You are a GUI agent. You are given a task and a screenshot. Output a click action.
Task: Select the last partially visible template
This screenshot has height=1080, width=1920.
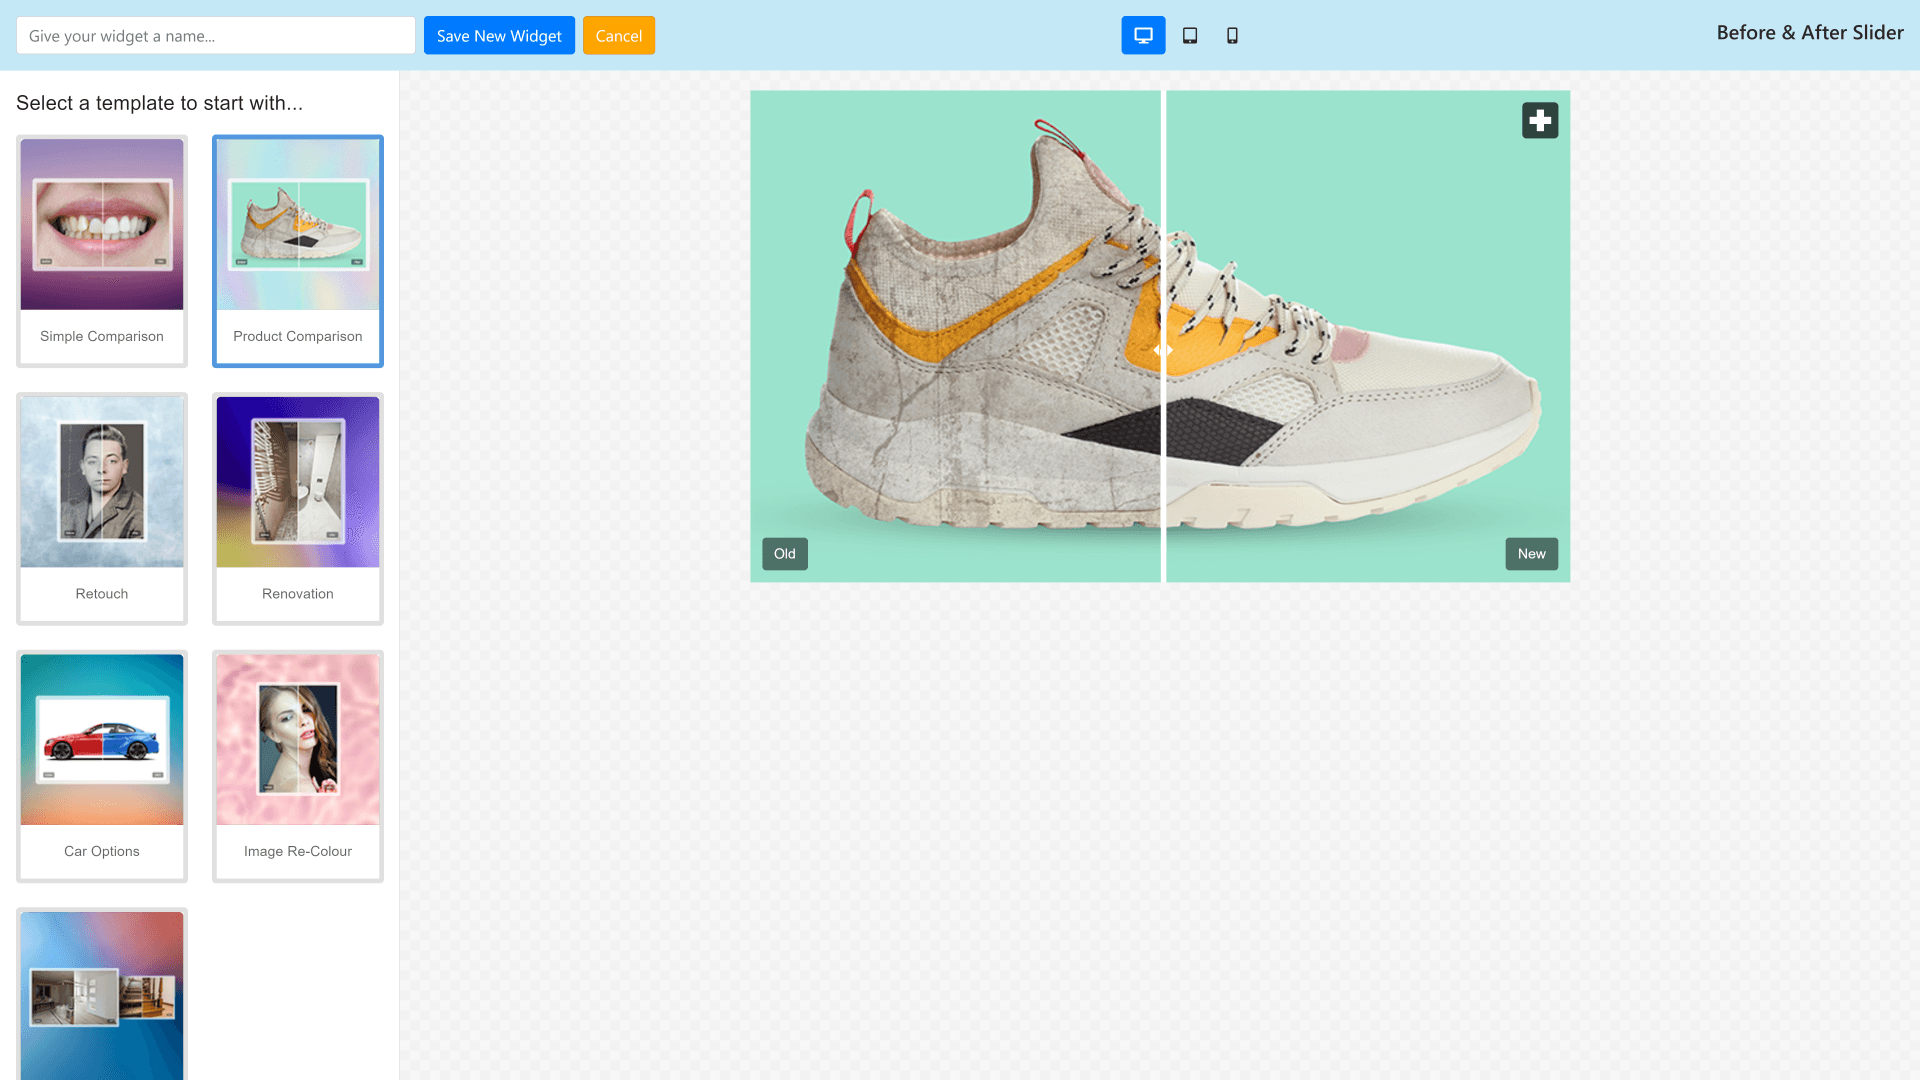coord(102,995)
